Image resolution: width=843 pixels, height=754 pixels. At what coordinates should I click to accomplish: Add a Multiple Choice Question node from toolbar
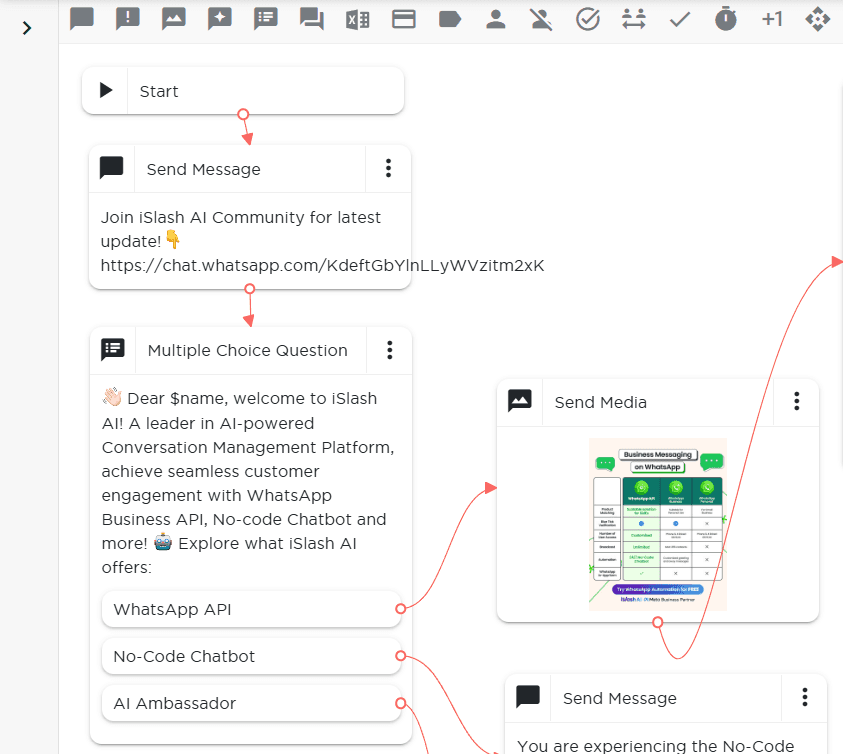[x=266, y=19]
